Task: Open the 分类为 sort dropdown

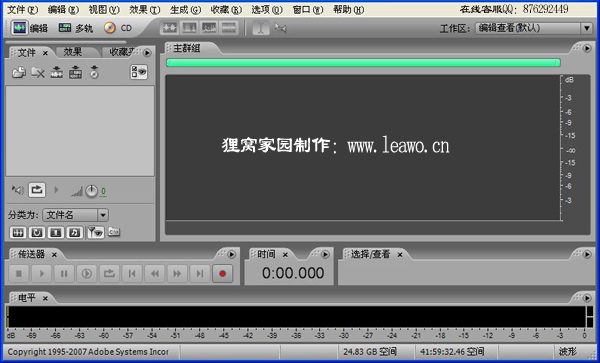Action: point(75,215)
